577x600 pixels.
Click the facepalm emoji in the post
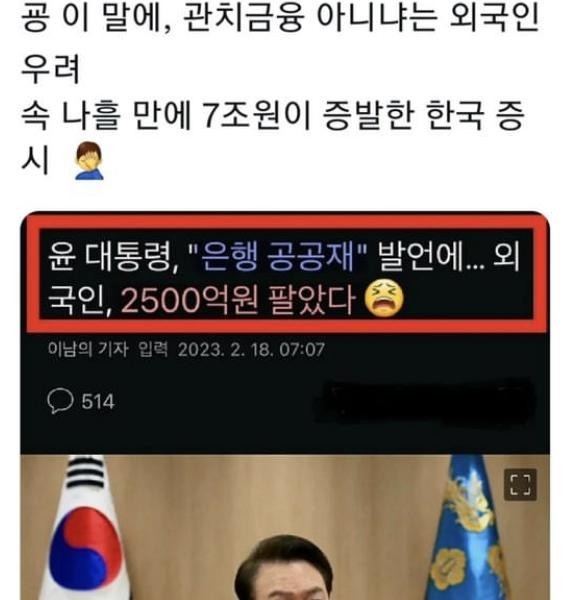click(x=89, y=161)
